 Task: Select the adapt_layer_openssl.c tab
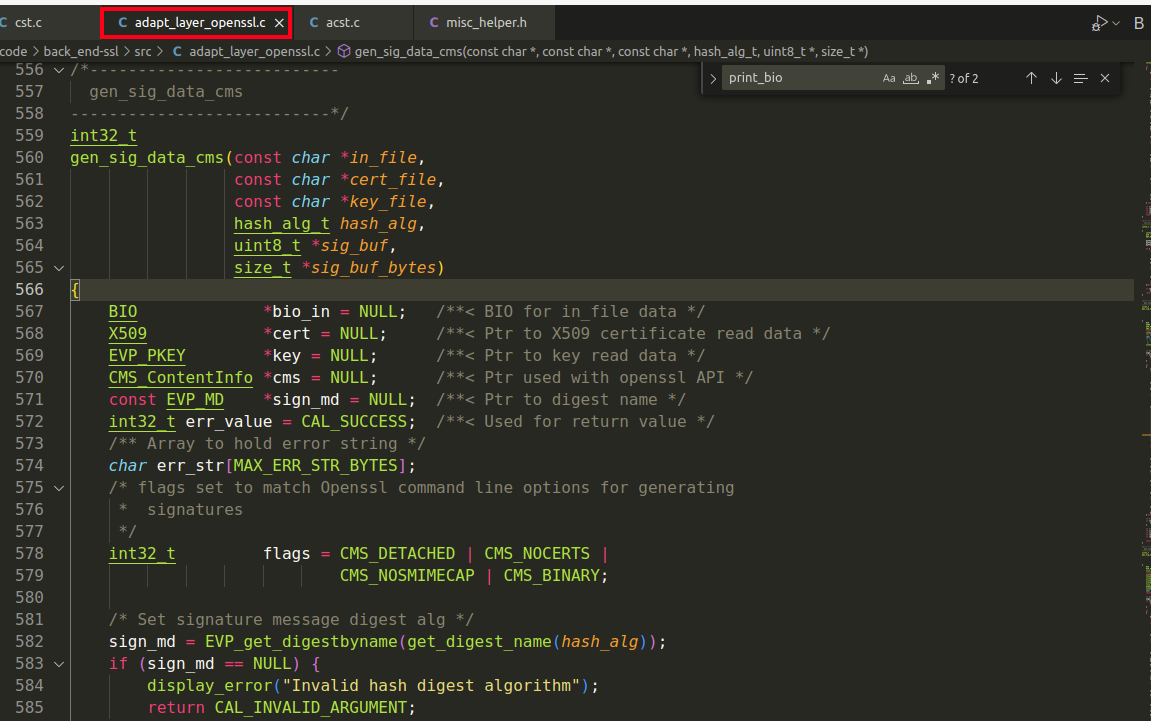[196, 23]
